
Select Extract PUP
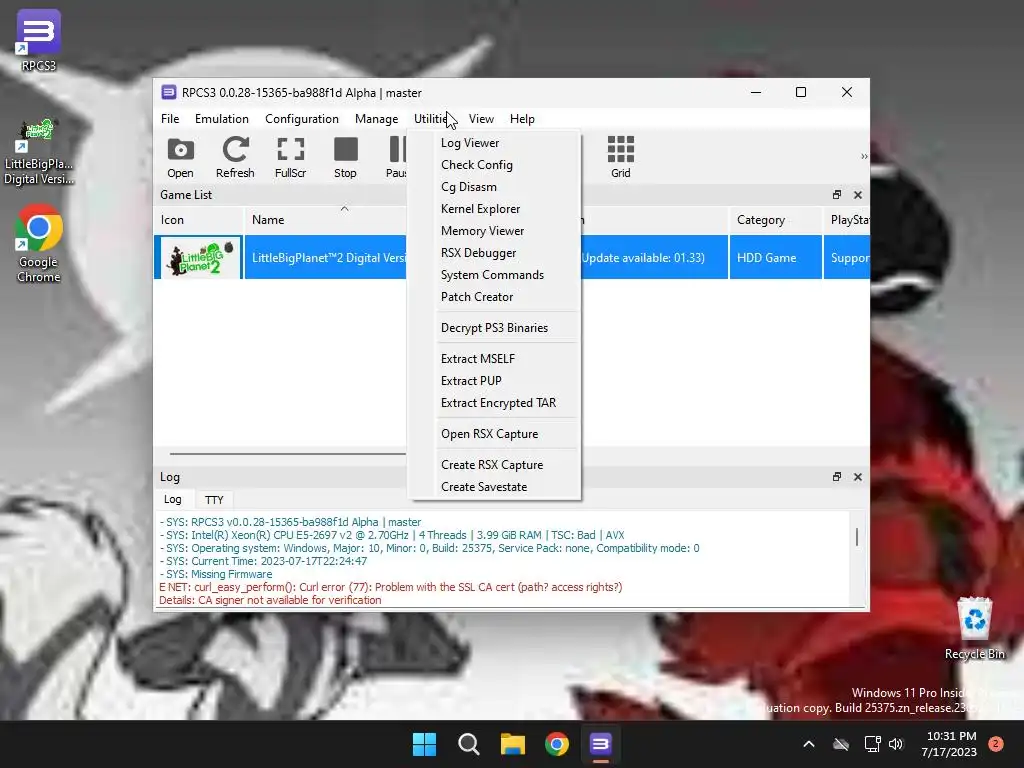point(495,381)
